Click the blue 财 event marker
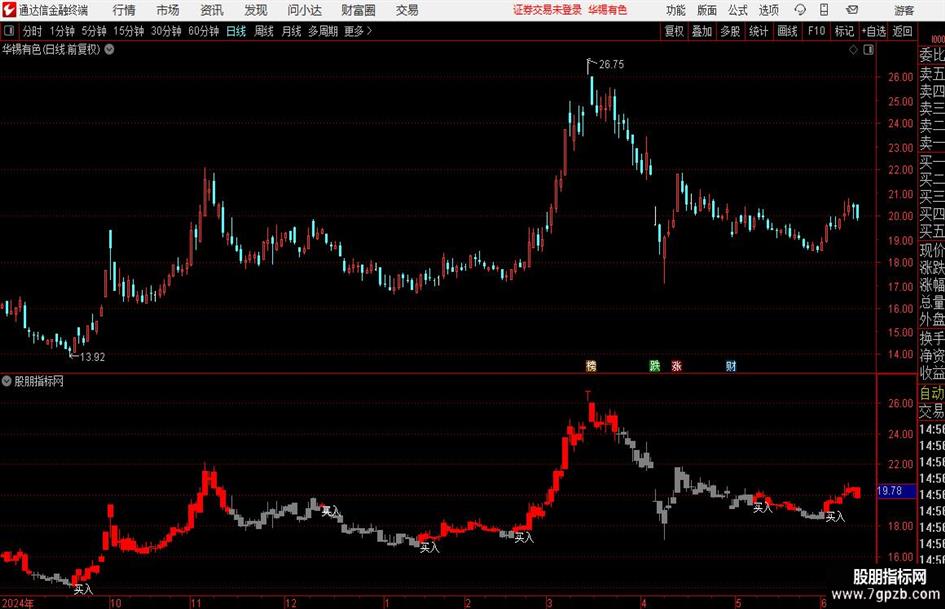Viewport: 945px width, 609px height. (x=730, y=365)
